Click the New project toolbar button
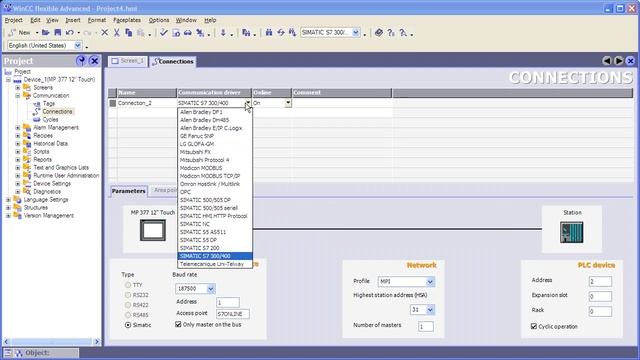Viewport: 640px width, 360px height. click(19, 33)
